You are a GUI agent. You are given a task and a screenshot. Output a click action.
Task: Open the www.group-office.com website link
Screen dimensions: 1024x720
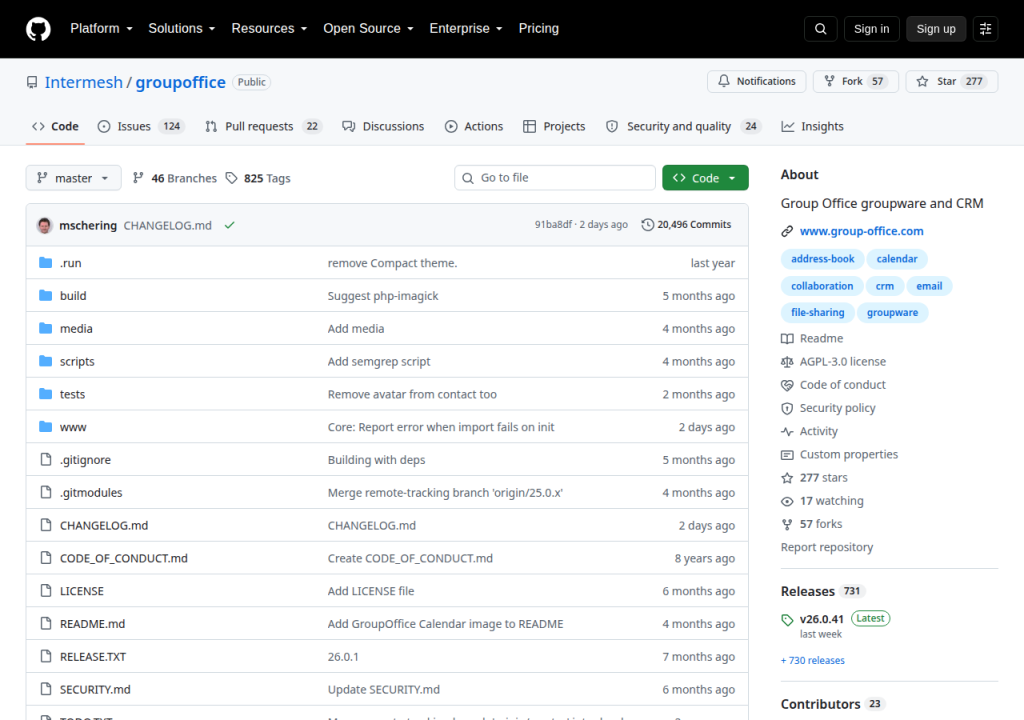[861, 231]
